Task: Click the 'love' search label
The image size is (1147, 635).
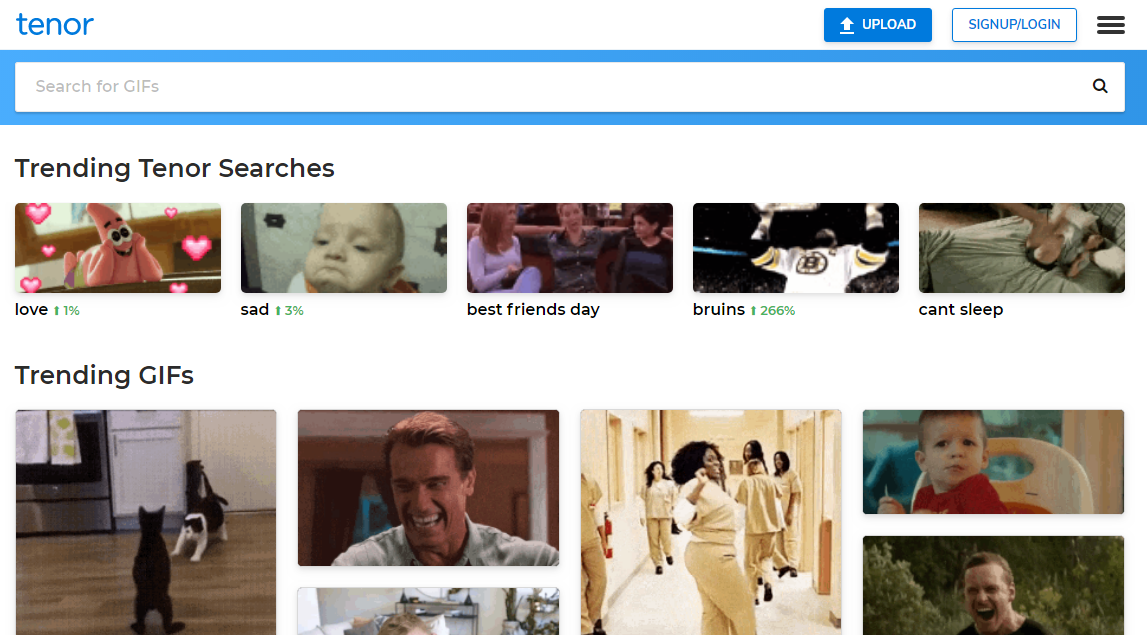Action: (31, 309)
